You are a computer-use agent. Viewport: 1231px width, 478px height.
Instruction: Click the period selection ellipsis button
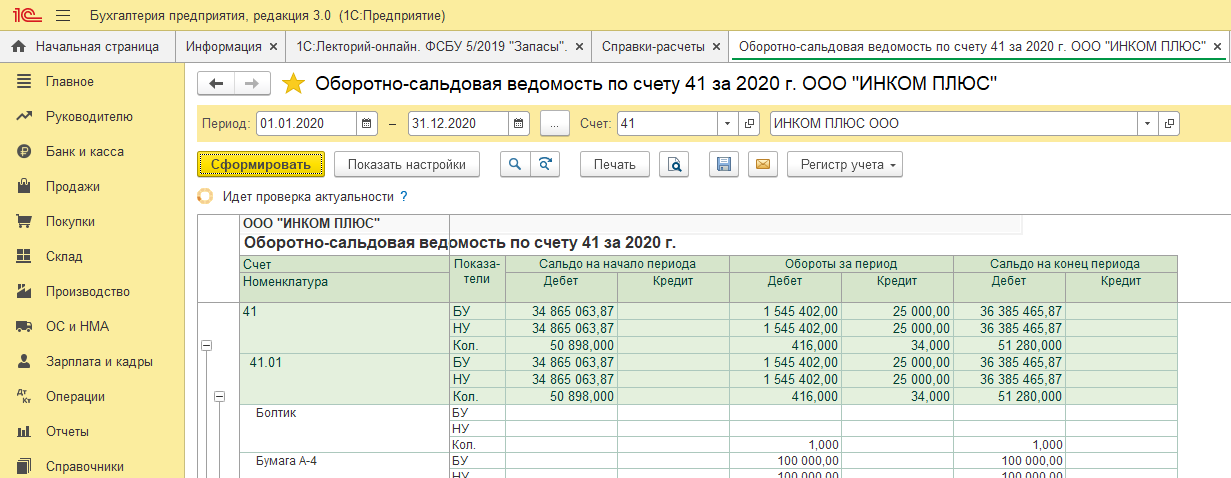(x=554, y=124)
